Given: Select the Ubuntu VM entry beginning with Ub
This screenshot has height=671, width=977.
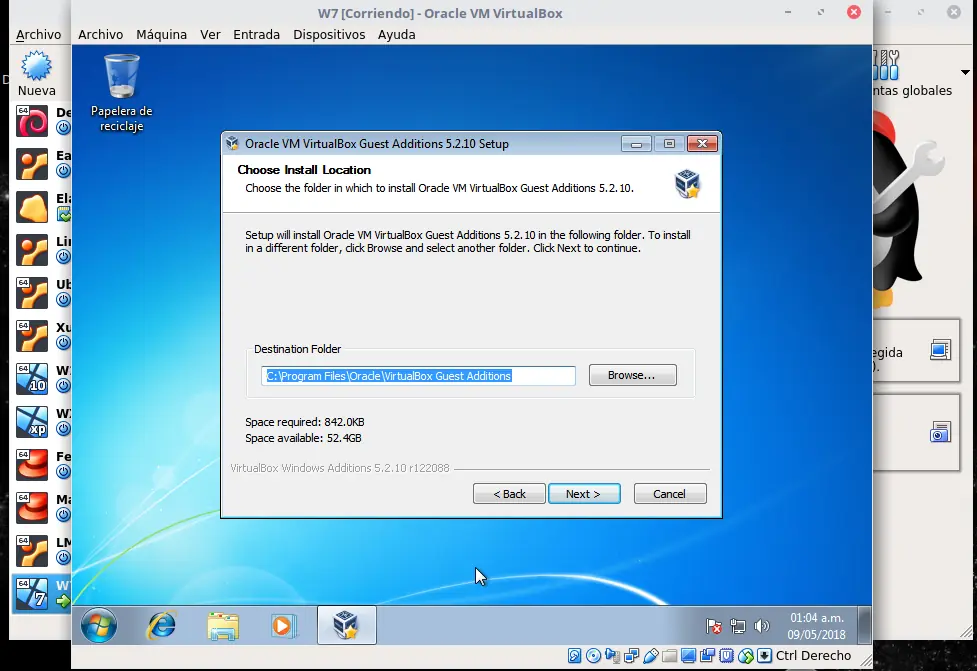Looking at the screenshot, I should (x=41, y=293).
